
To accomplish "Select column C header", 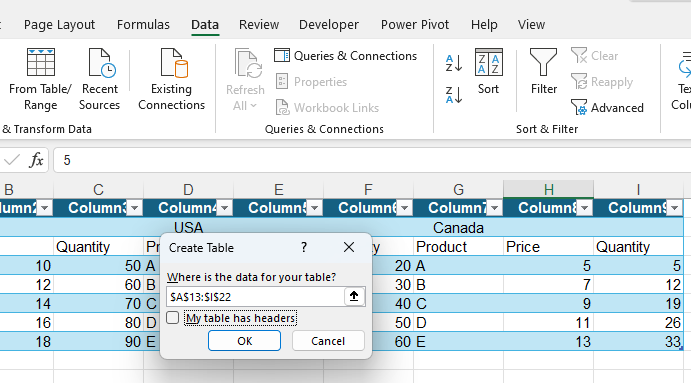I will click(x=98, y=190).
